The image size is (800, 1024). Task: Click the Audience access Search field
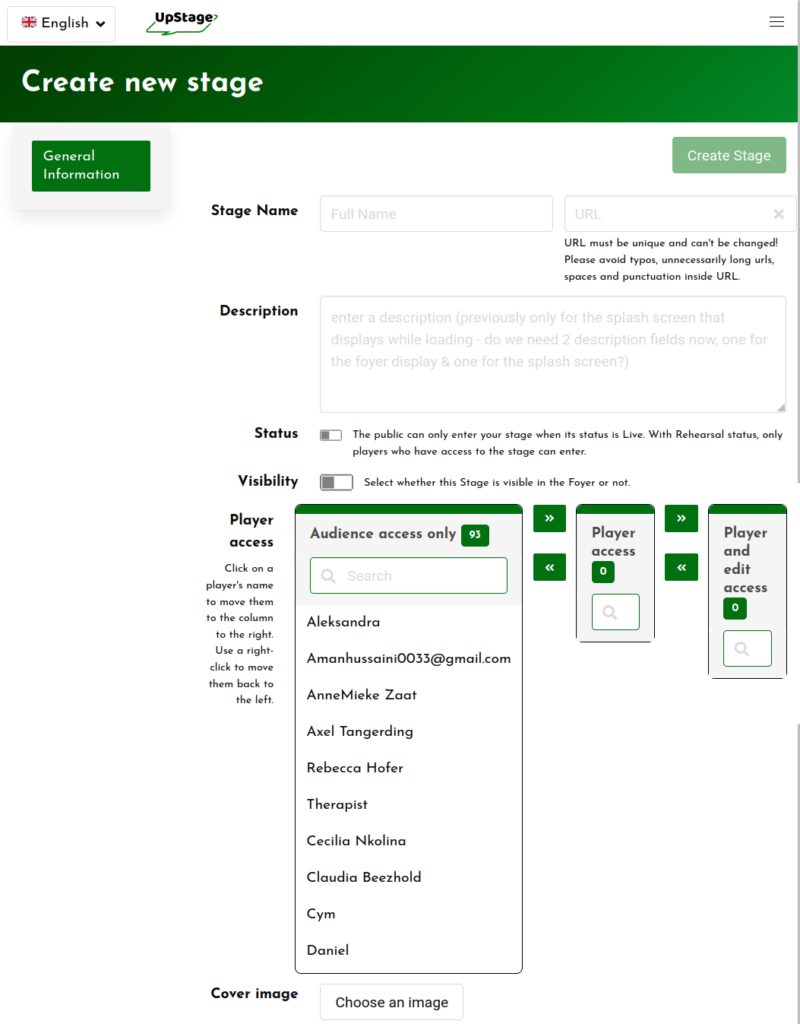click(x=408, y=575)
